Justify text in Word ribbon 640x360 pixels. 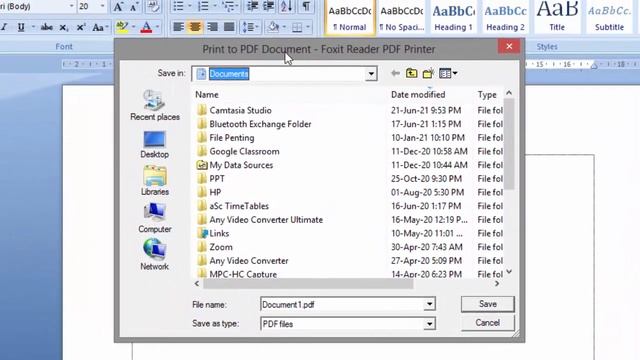229,27
